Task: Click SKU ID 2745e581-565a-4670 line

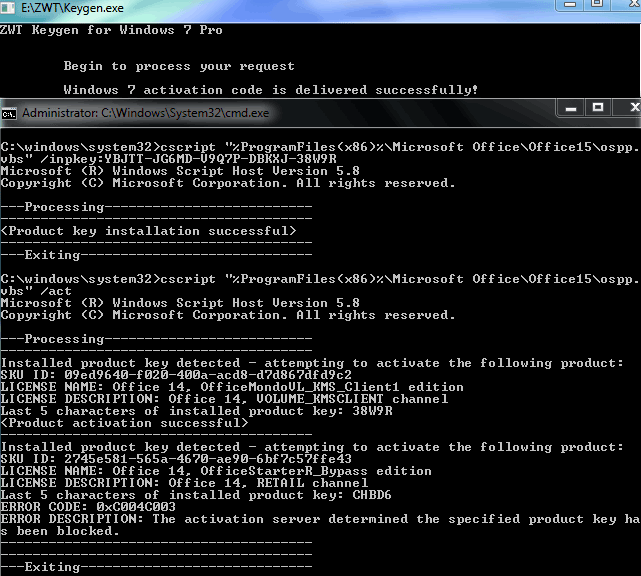Action: [176, 459]
